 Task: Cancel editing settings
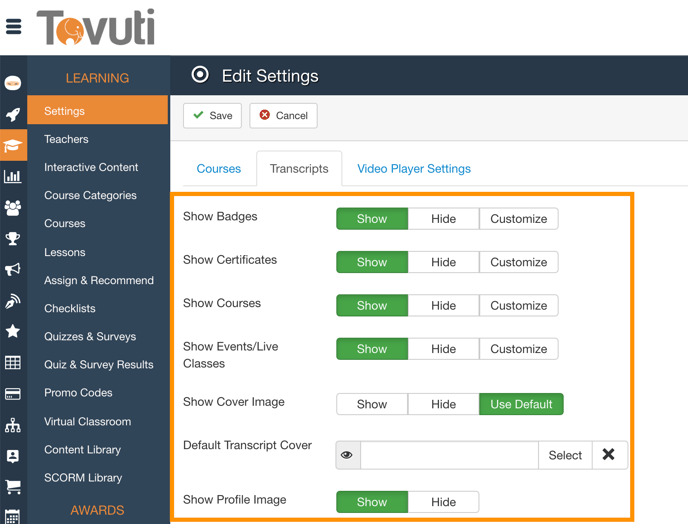[283, 116]
